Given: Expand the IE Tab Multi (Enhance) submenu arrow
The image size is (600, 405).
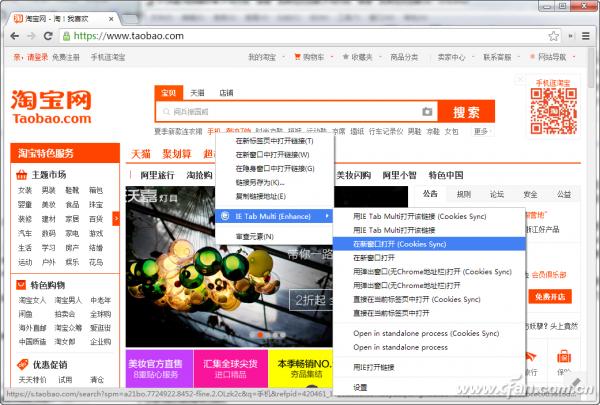Looking at the screenshot, I should click(x=327, y=216).
